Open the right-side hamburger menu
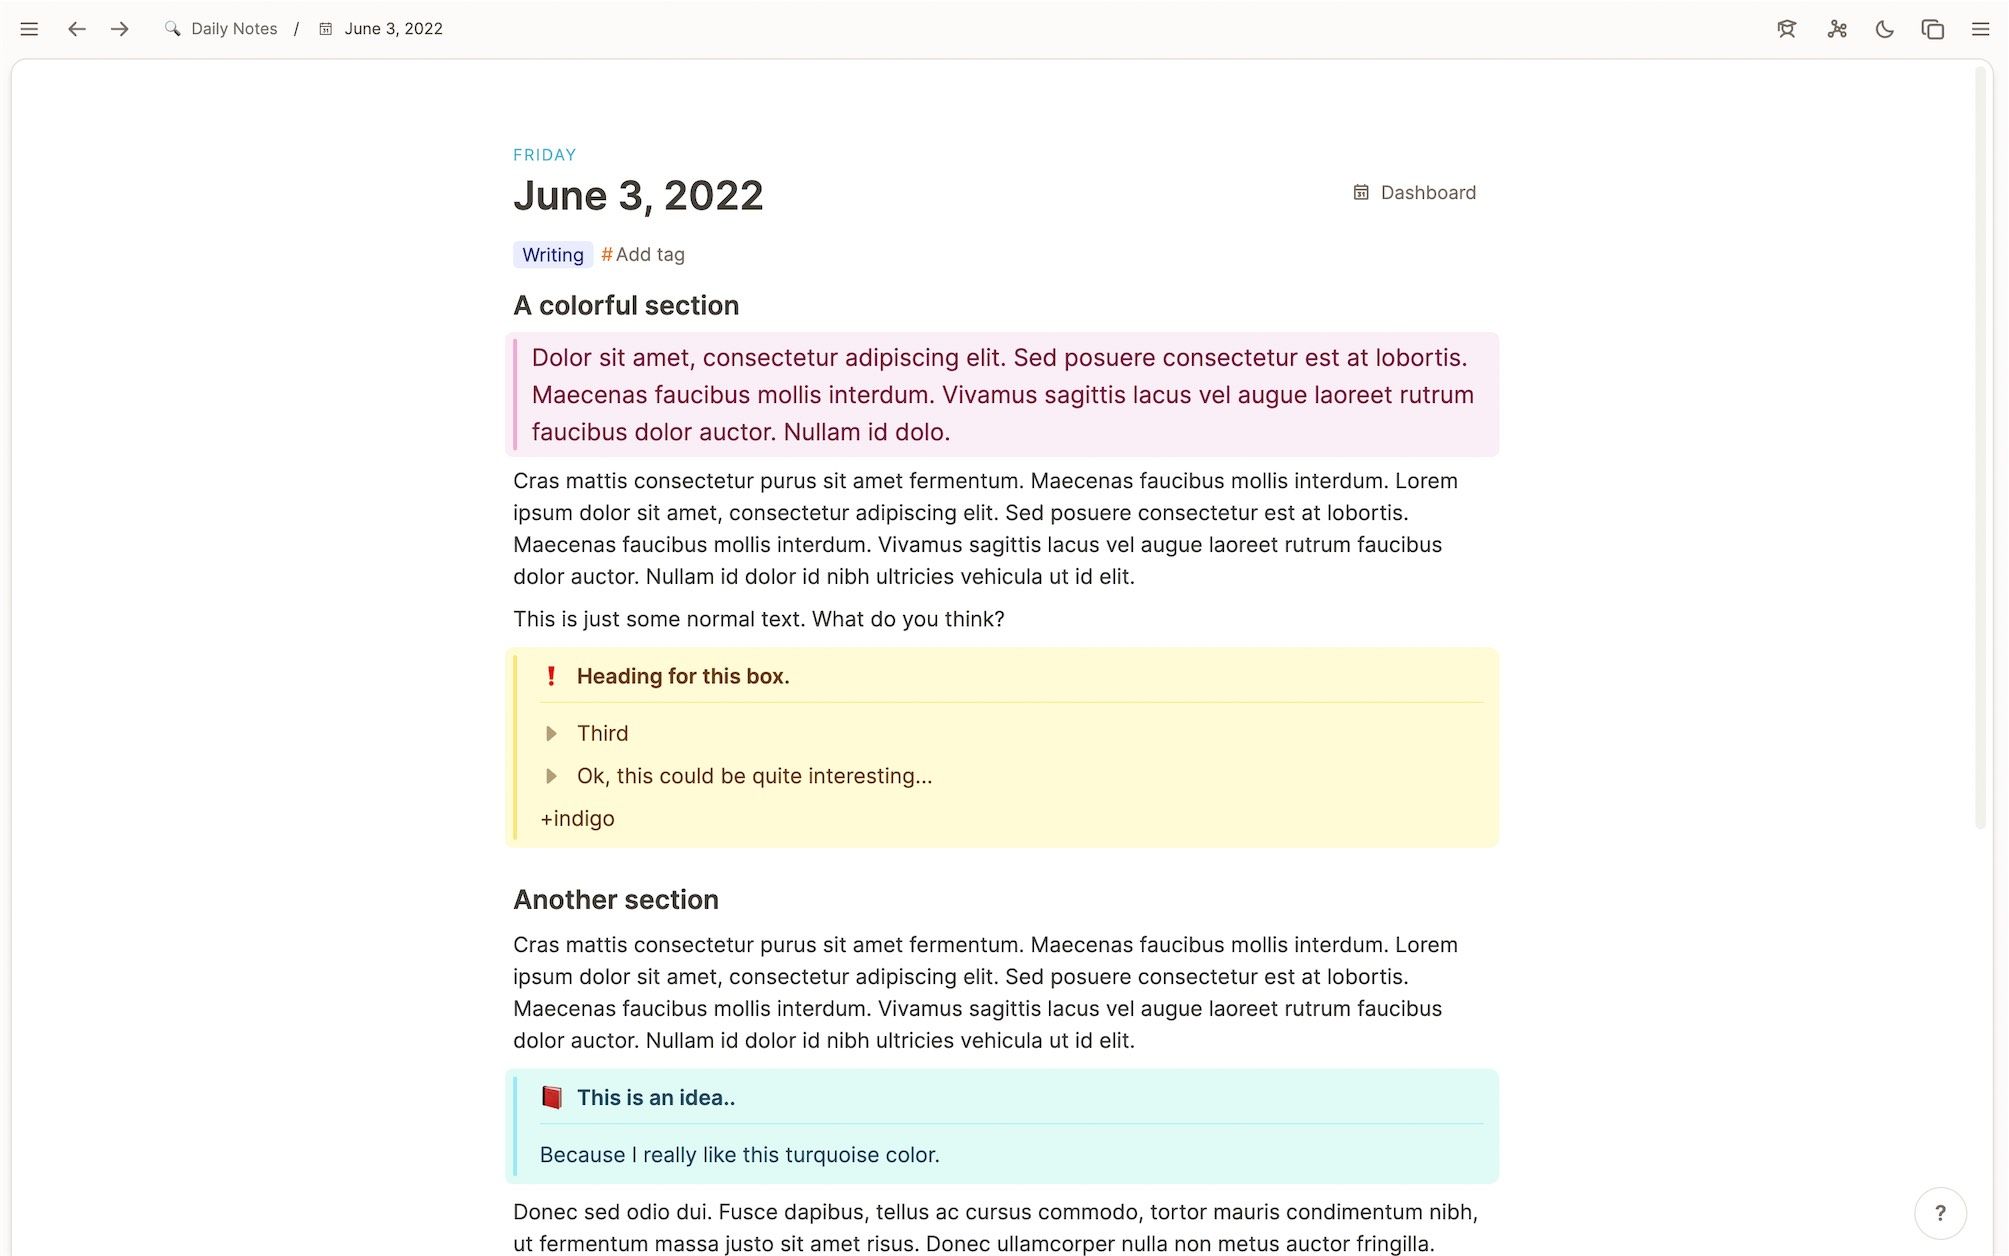This screenshot has height=1256, width=2009. pos(1980,29)
